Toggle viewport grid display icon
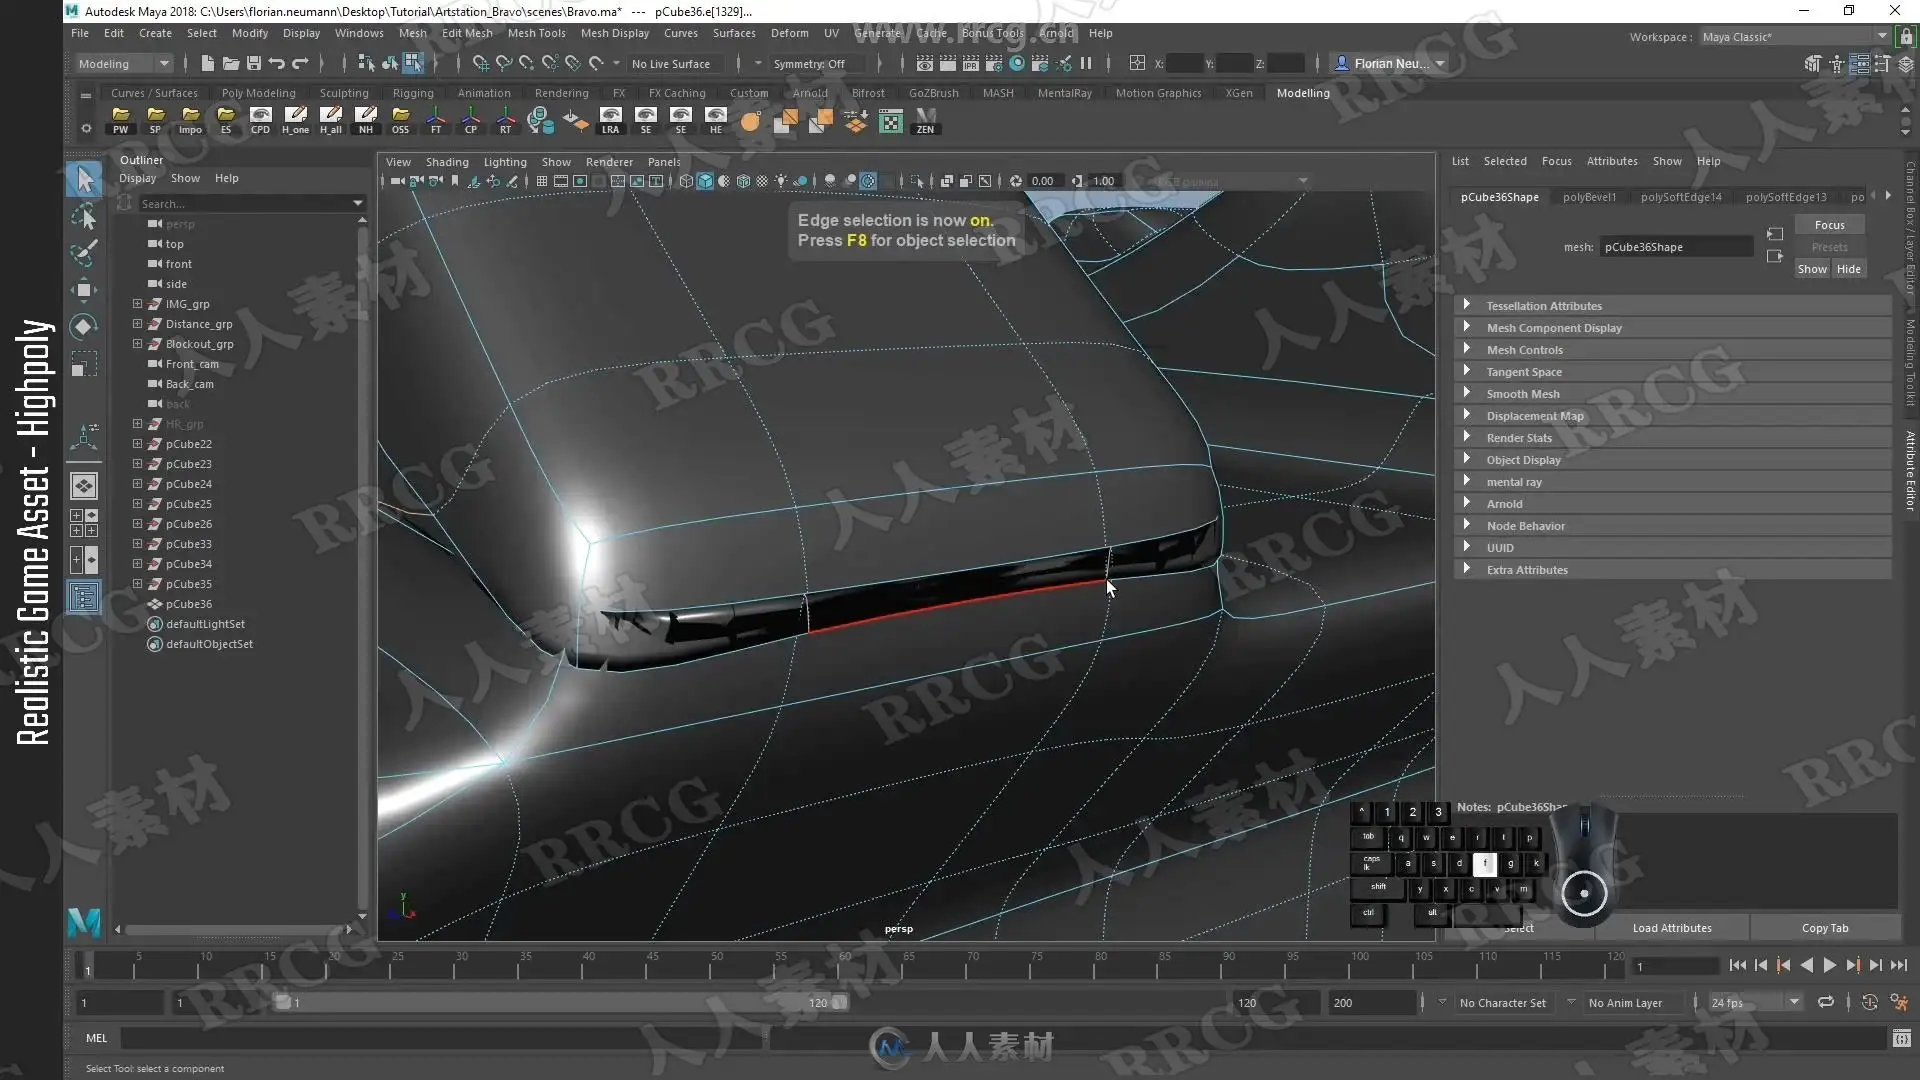 click(541, 181)
